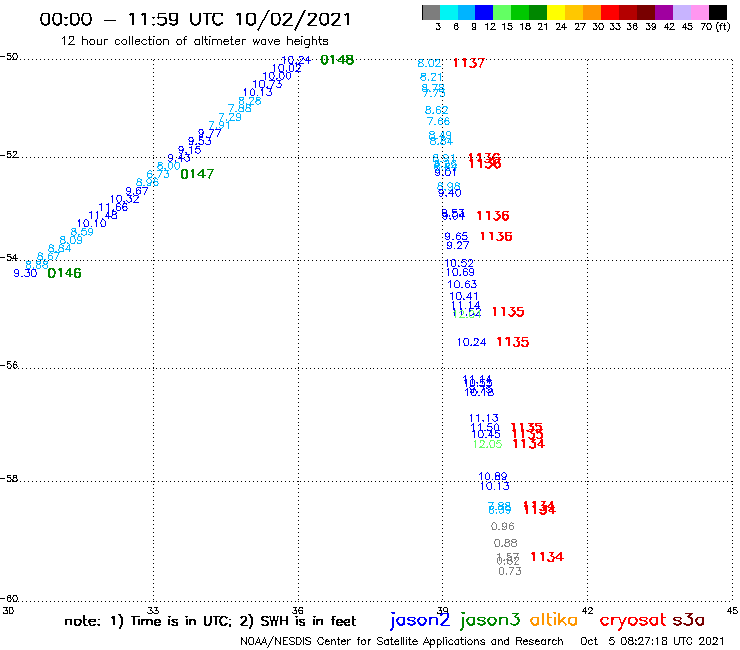
Task: Click the '30' longitude axis label
Action: [x=8, y=611]
